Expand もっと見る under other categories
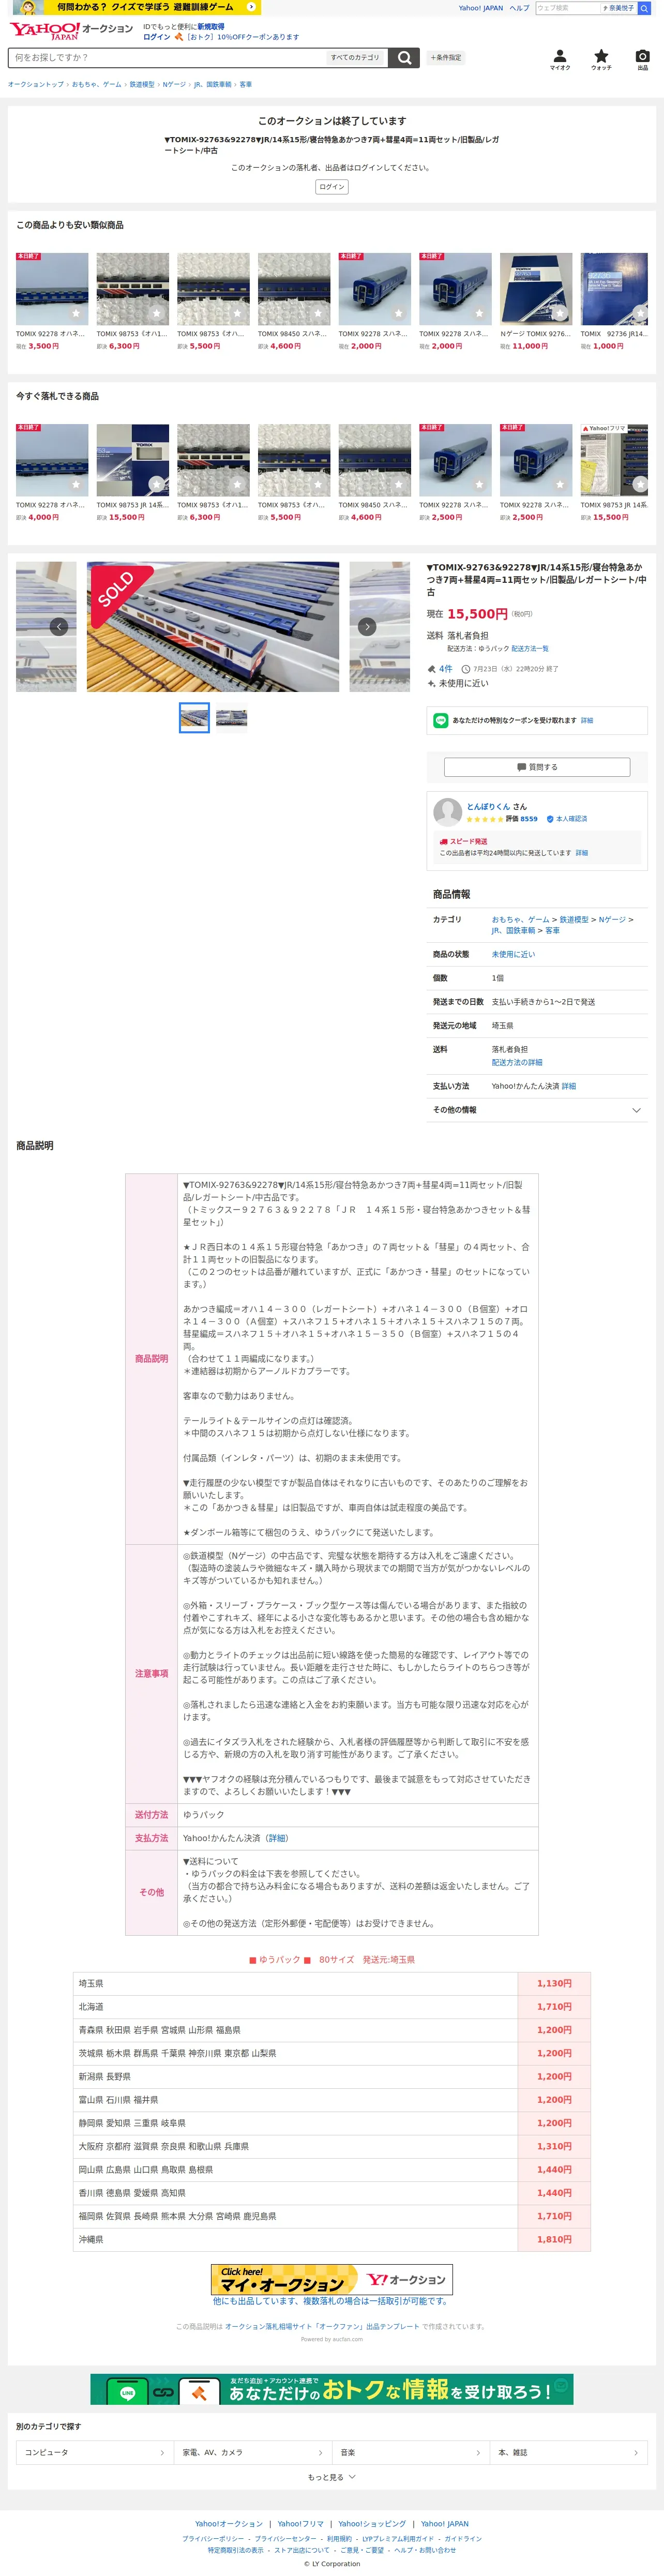664x2576 pixels. point(332,2477)
